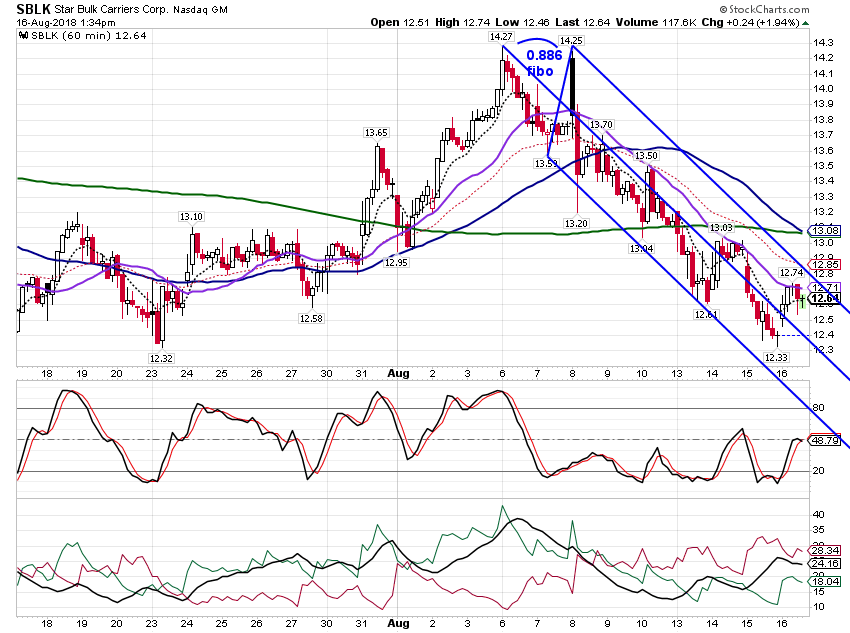
Task: Click the 0.886 fibo annotation text
Action: [x=544, y=63]
